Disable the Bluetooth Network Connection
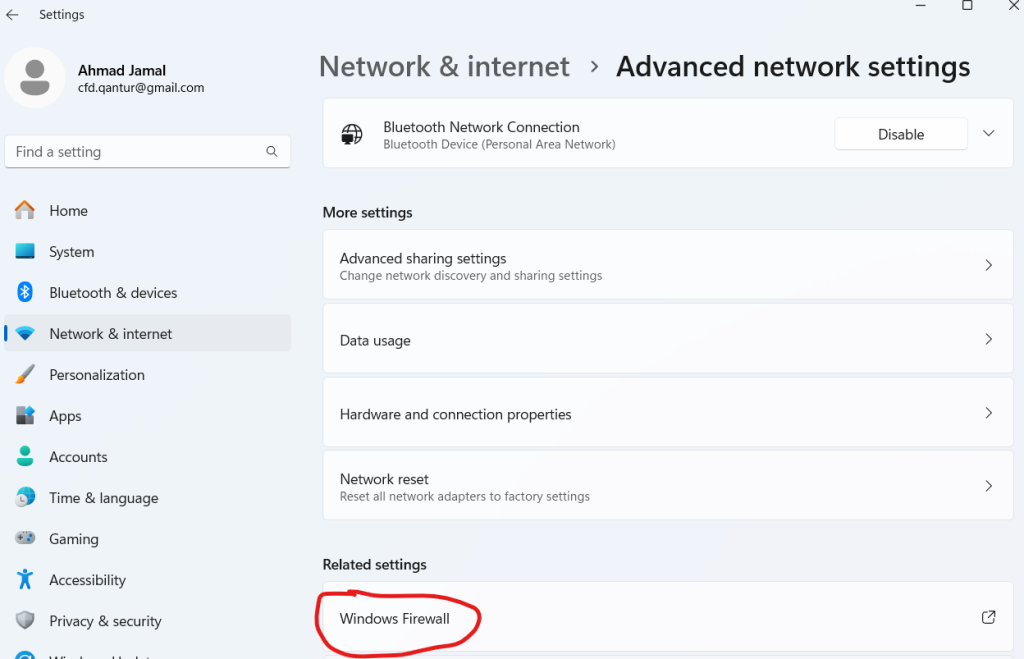 click(900, 134)
